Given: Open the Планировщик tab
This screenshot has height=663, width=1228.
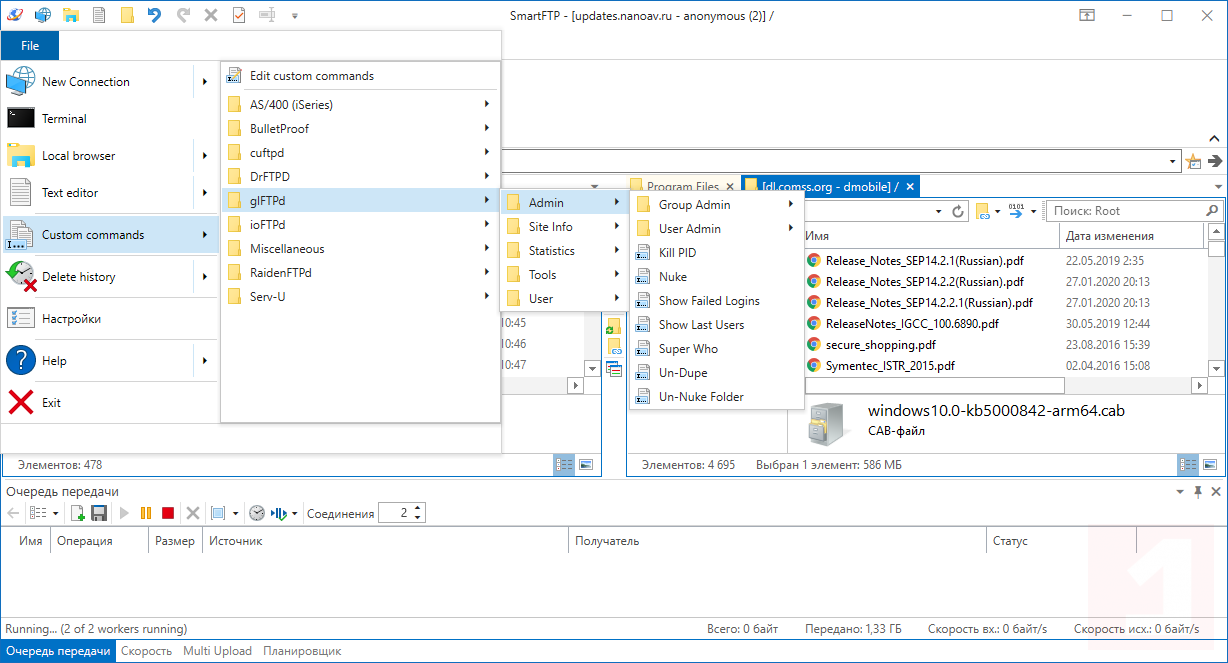Looking at the screenshot, I should click(x=302, y=651).
